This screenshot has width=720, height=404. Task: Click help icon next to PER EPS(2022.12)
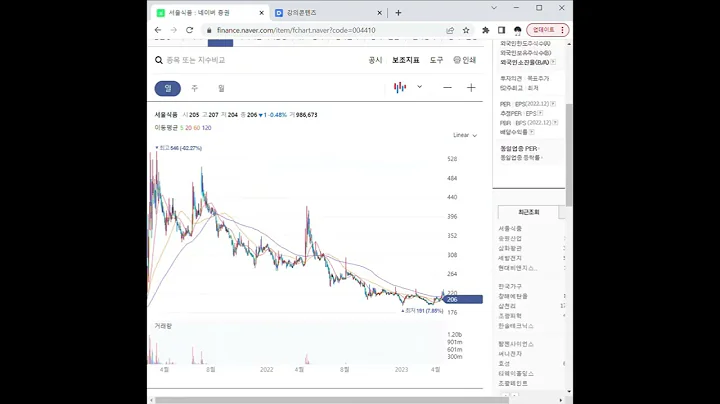coord(553,104)
